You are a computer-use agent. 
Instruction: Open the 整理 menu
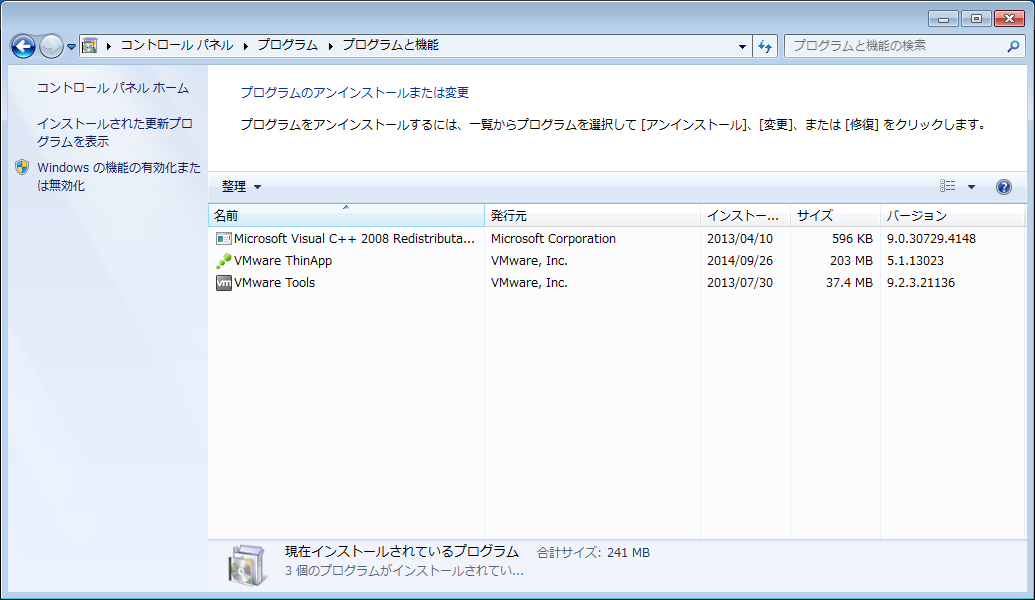coord(241,187)
